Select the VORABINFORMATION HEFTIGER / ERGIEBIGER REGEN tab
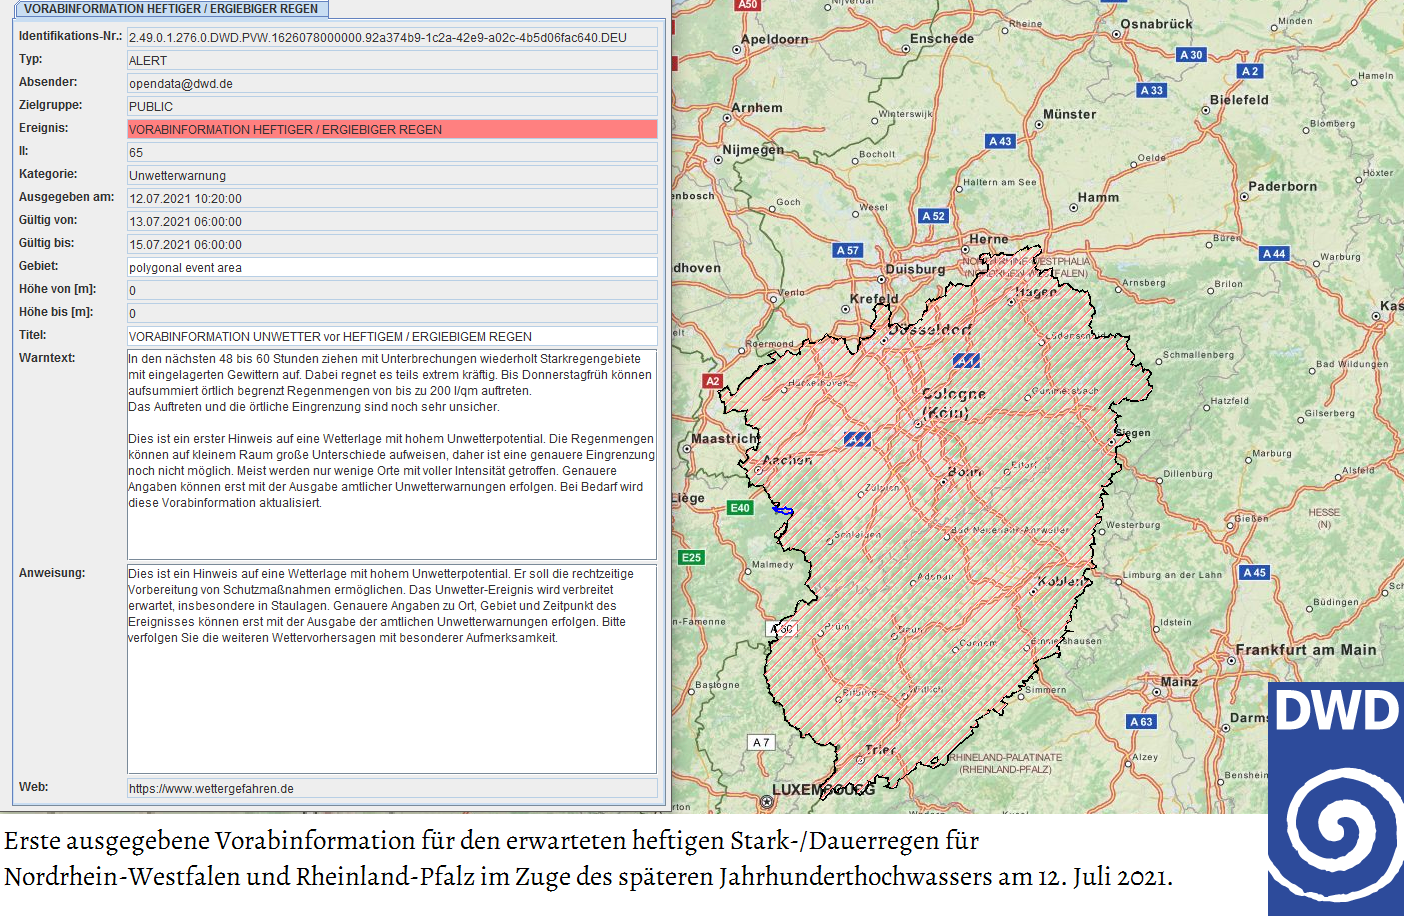Image resolution: width=1404 pixels, height=916 pixels. pos(171,9)
